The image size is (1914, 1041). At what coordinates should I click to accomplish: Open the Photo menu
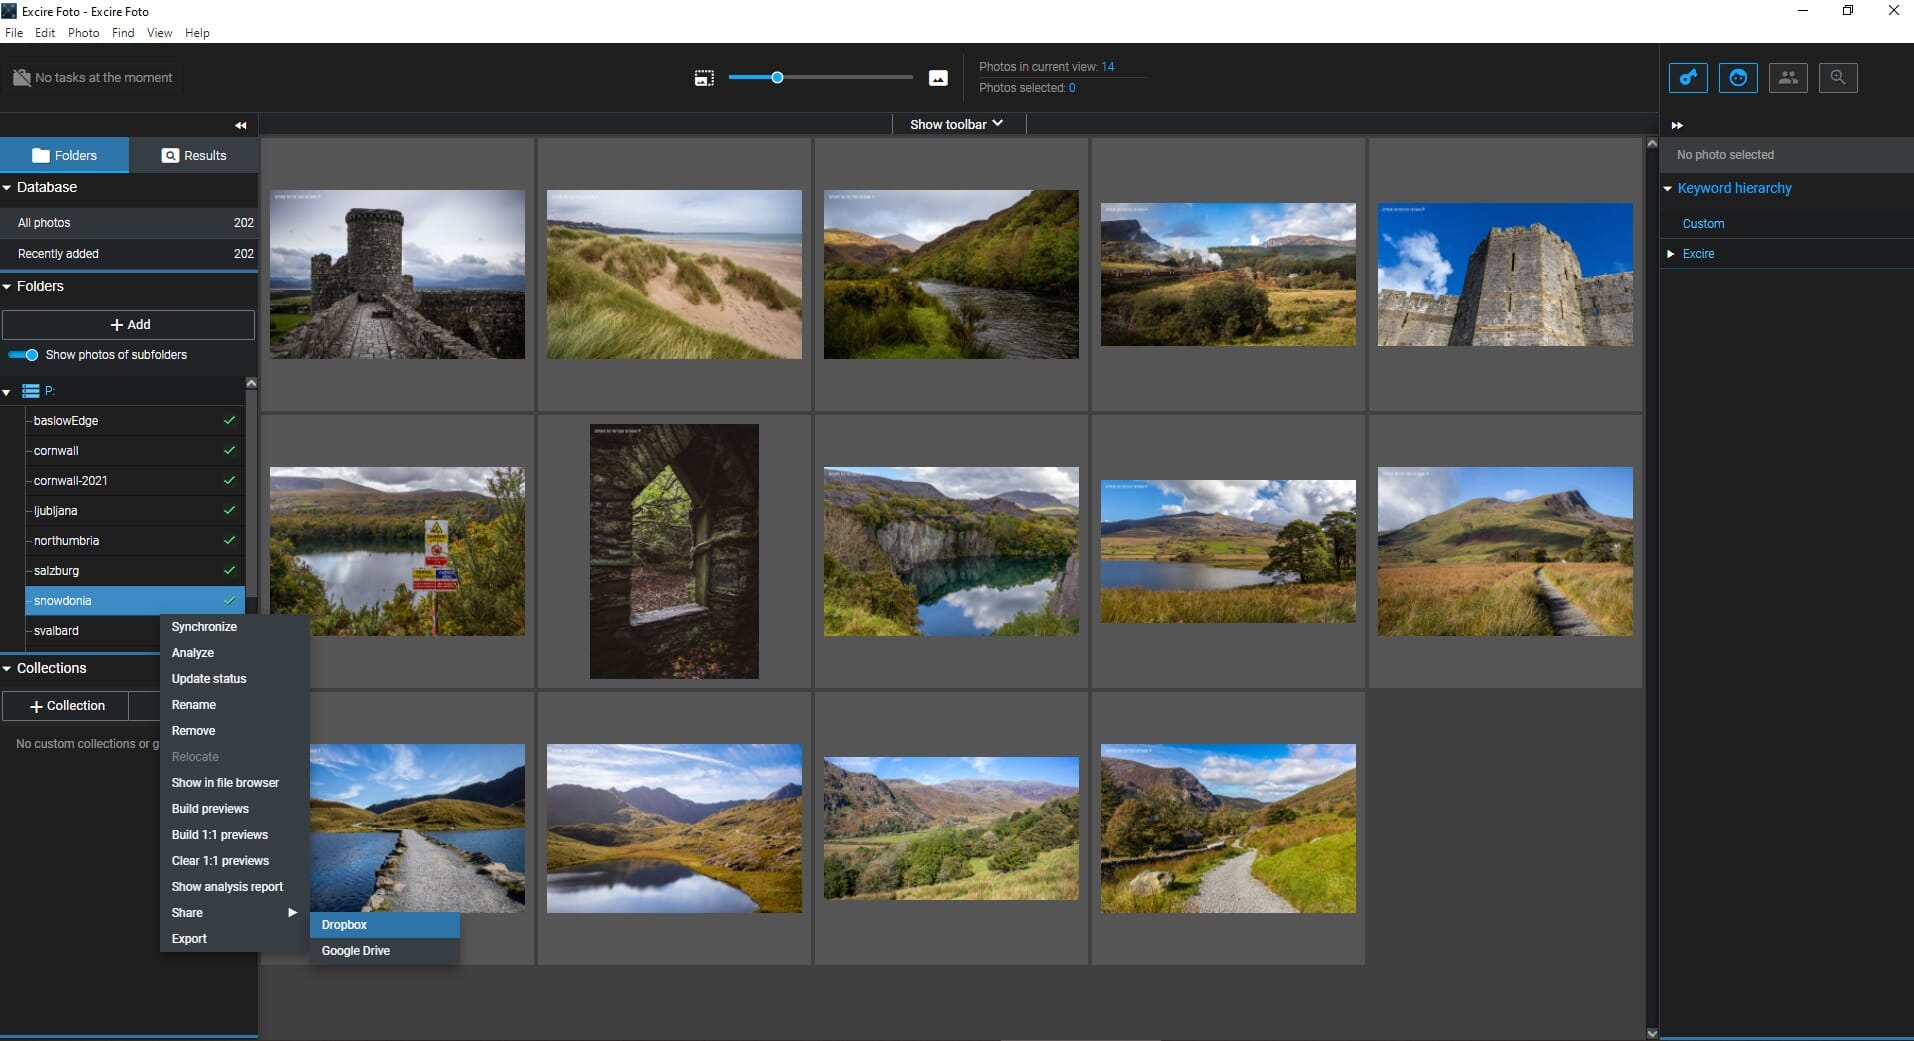coord(84,33)
